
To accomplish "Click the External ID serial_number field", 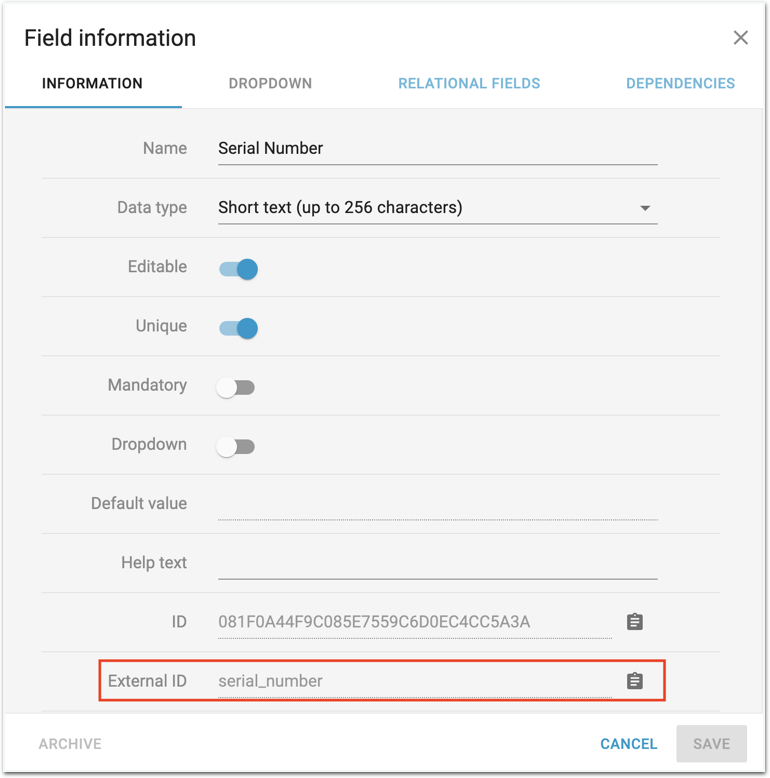I will [x=414, y=681].
